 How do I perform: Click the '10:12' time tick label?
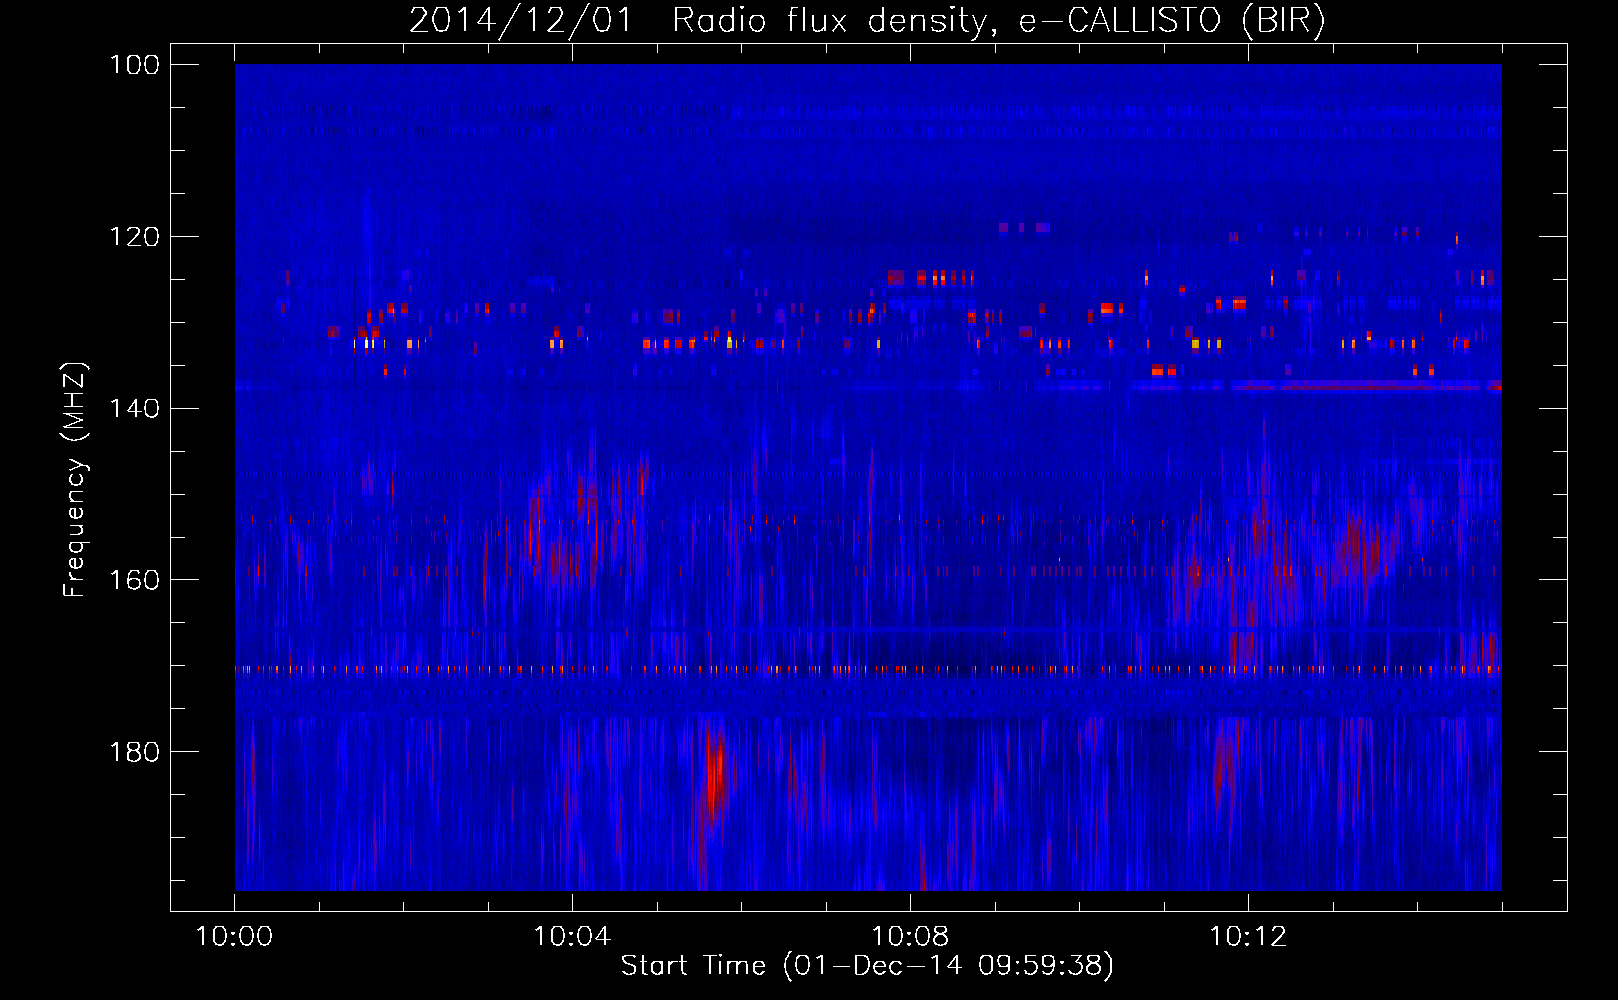(x=1248, y=936)
